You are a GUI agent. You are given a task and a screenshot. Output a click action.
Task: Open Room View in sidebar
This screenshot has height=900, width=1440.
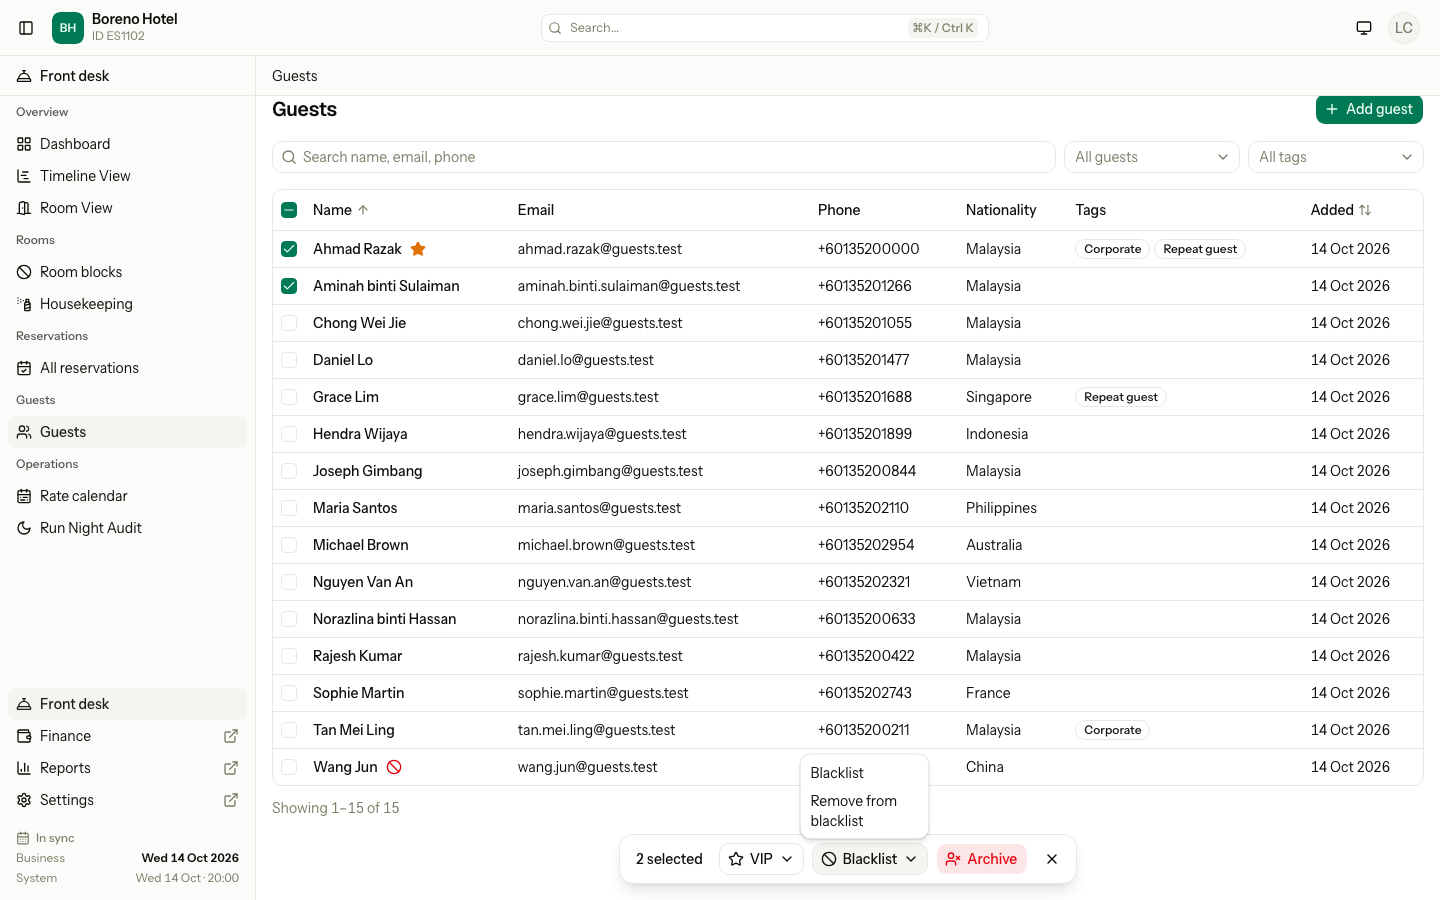click(x=127, y=208)
